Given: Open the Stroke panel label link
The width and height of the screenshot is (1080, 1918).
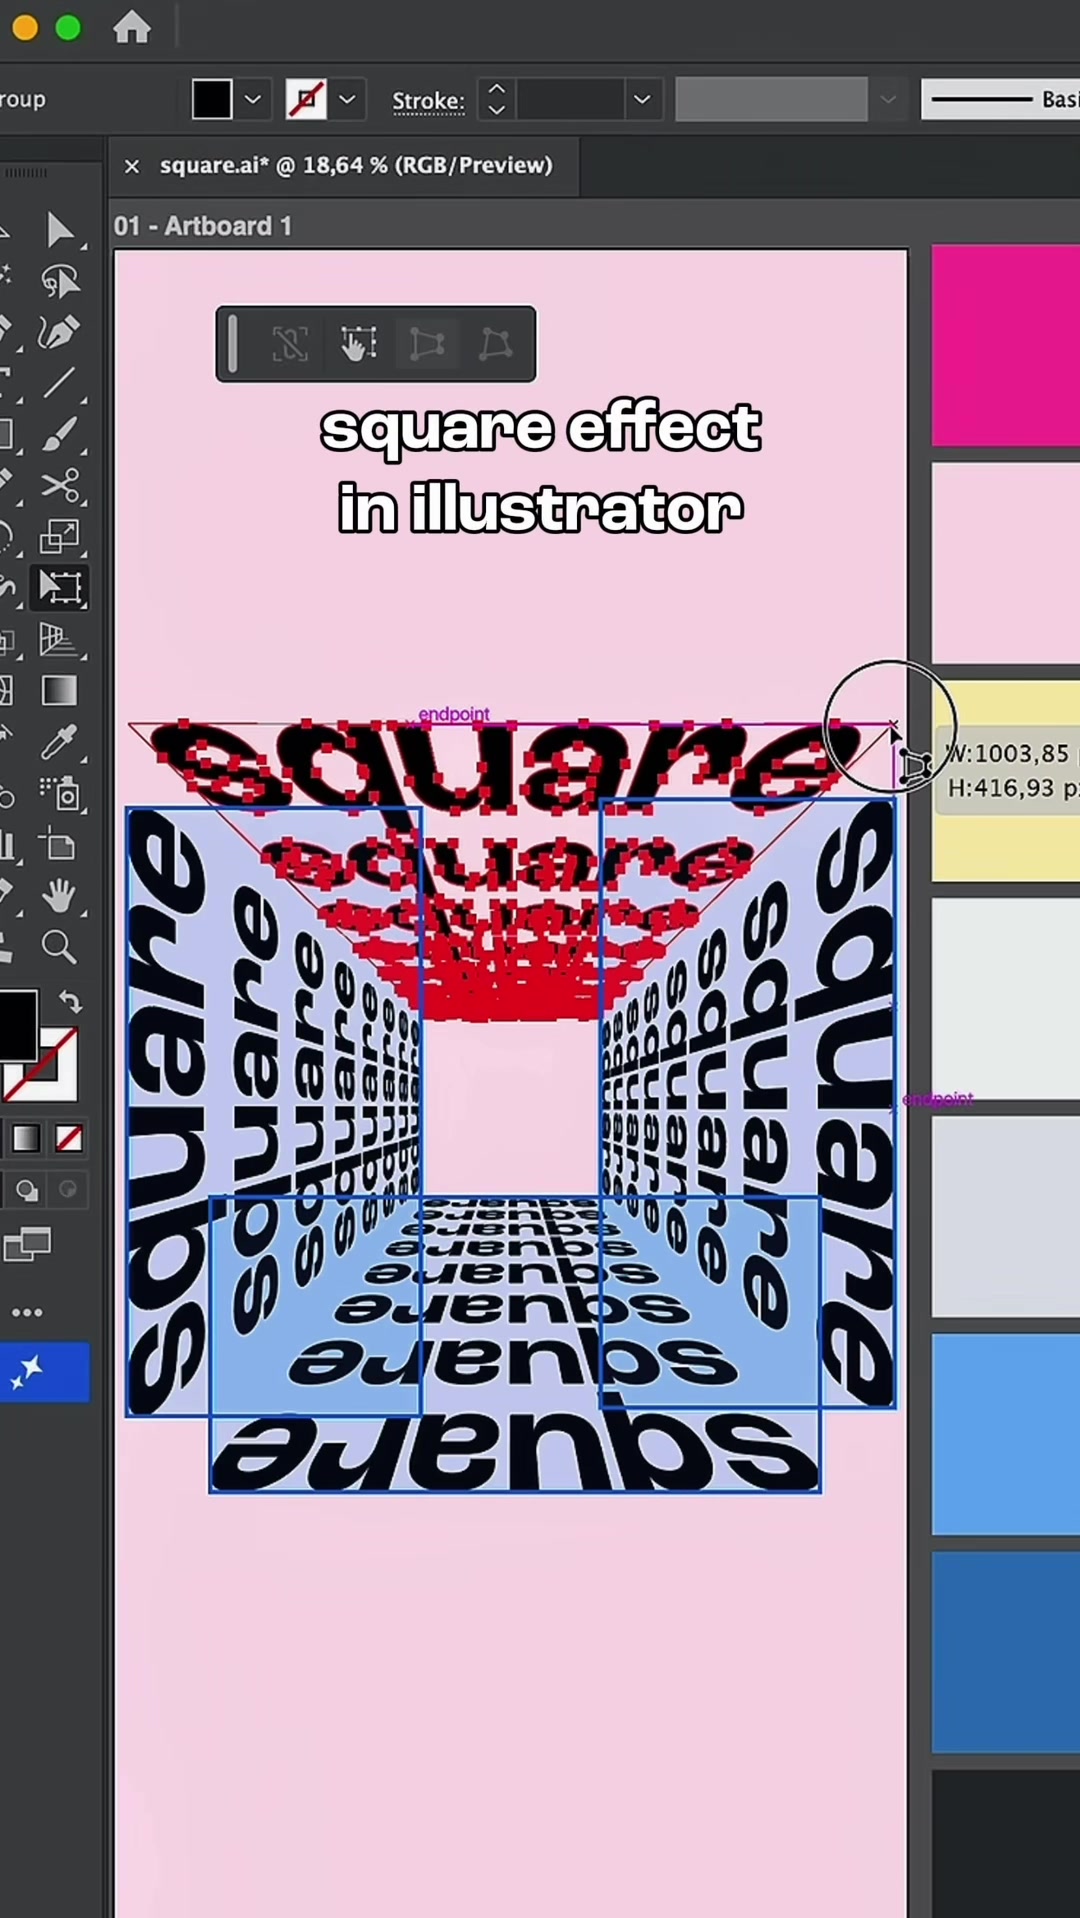Looking at the screenshot, I should 428,101.
